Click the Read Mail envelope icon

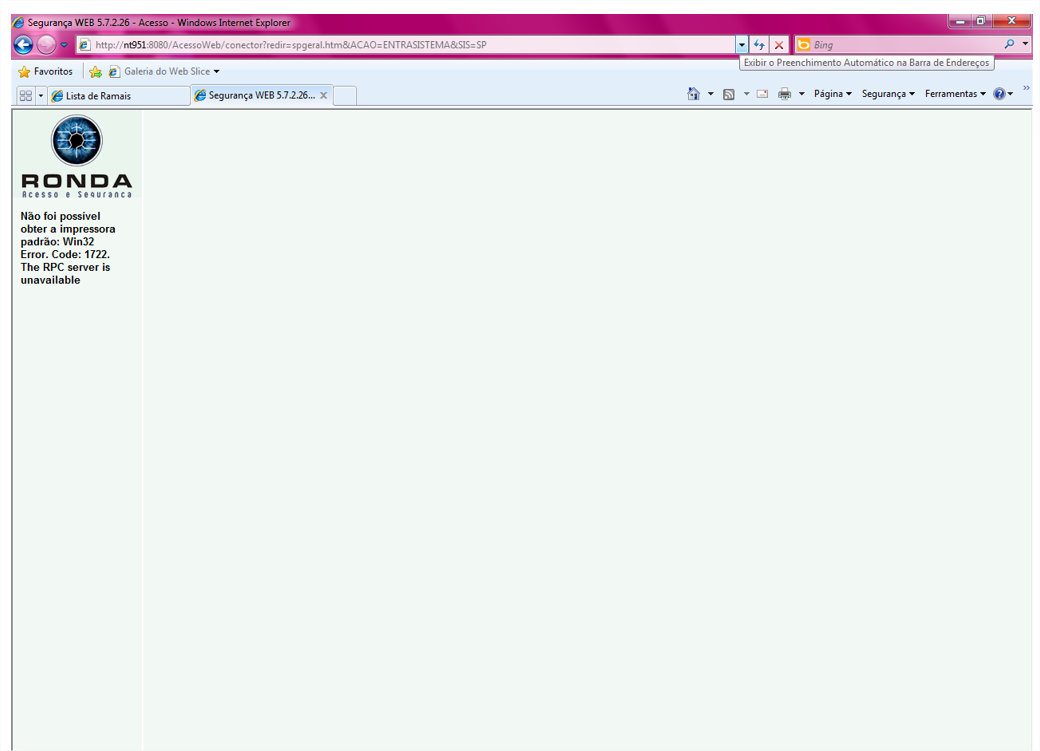(x=763, y=94)
